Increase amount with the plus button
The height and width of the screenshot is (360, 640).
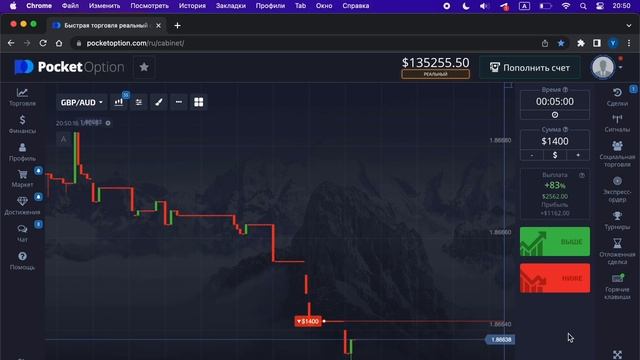[x=578, y=155]
